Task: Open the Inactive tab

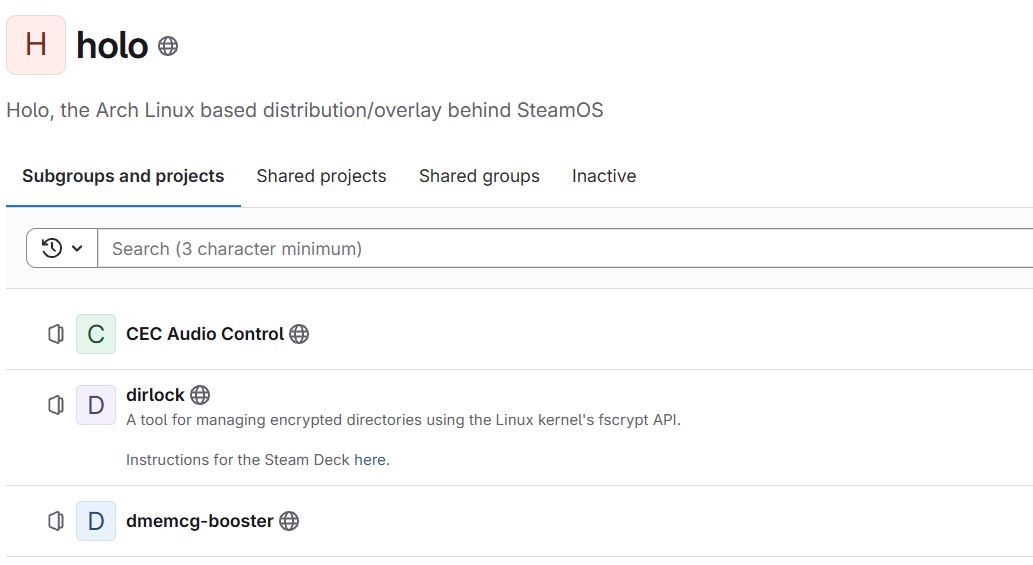Action: pyautogui.click(x=604, y=176)
